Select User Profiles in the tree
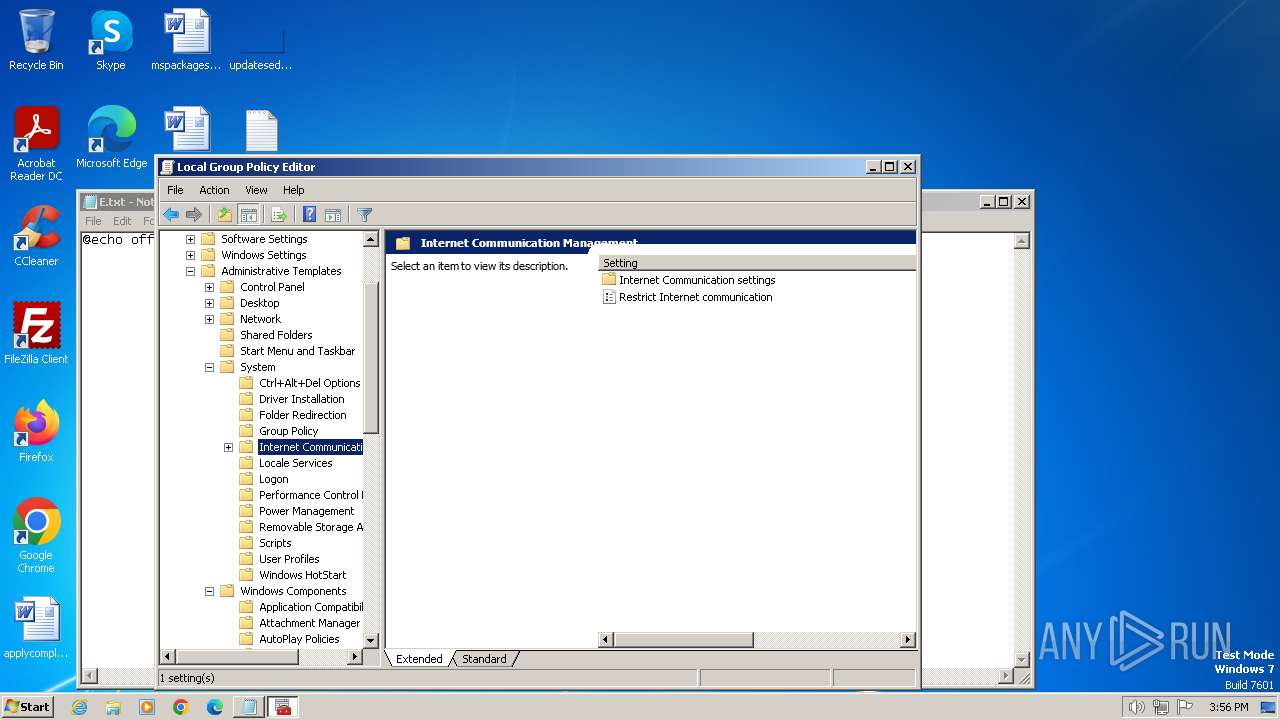This screenshot has height=720, width=1280. (x=289, y=559)
